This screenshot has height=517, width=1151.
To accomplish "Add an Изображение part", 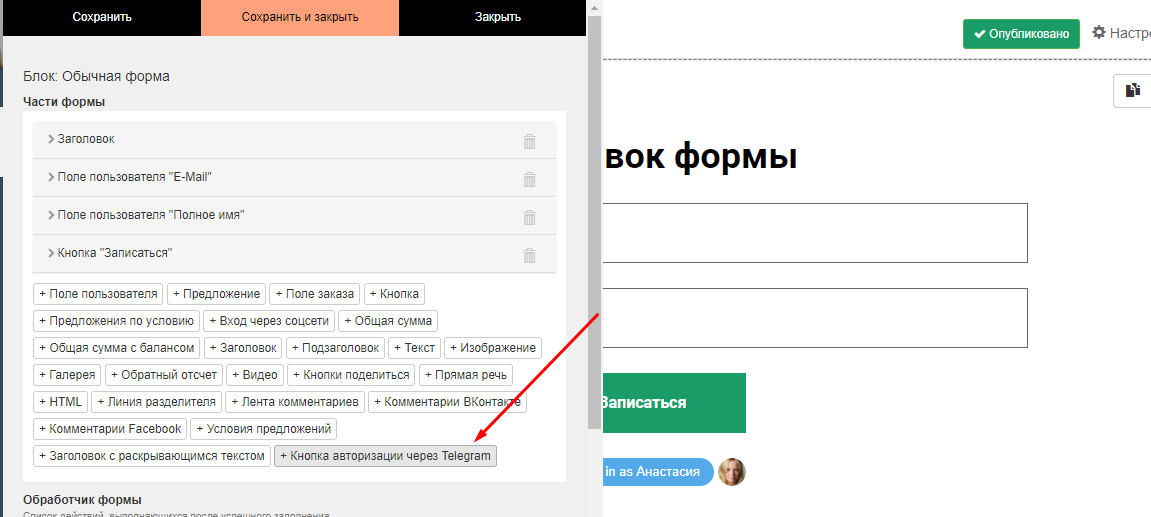I will [493, 347].
